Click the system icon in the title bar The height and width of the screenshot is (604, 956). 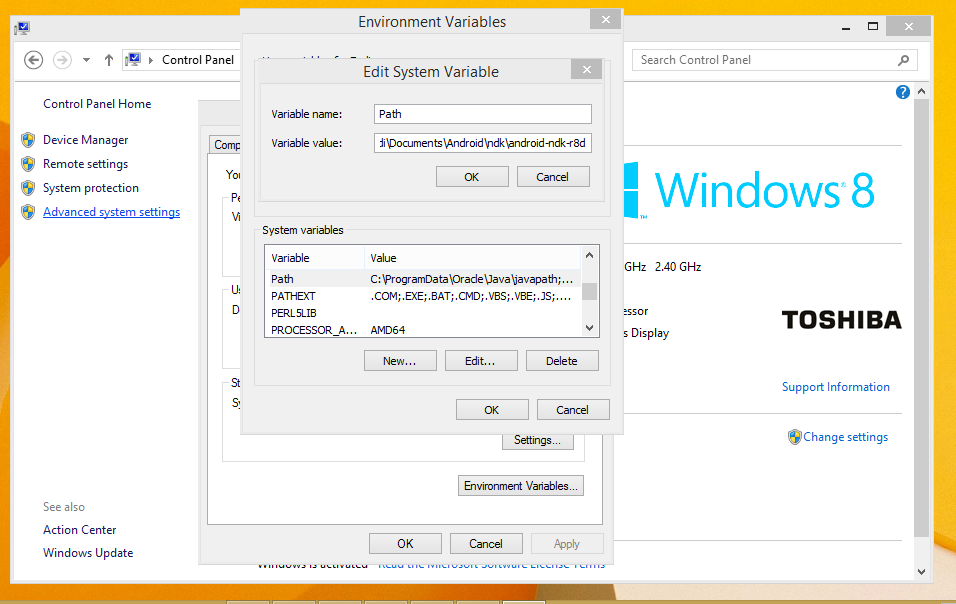click(23, 27)
